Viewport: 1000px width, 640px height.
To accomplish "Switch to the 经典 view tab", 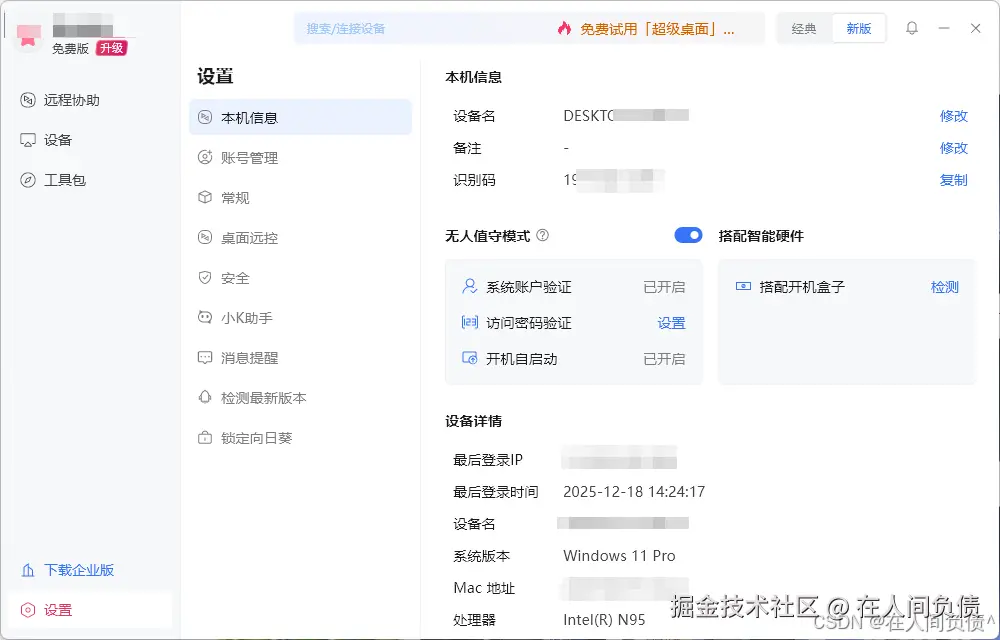I will [x=803, y=28].
